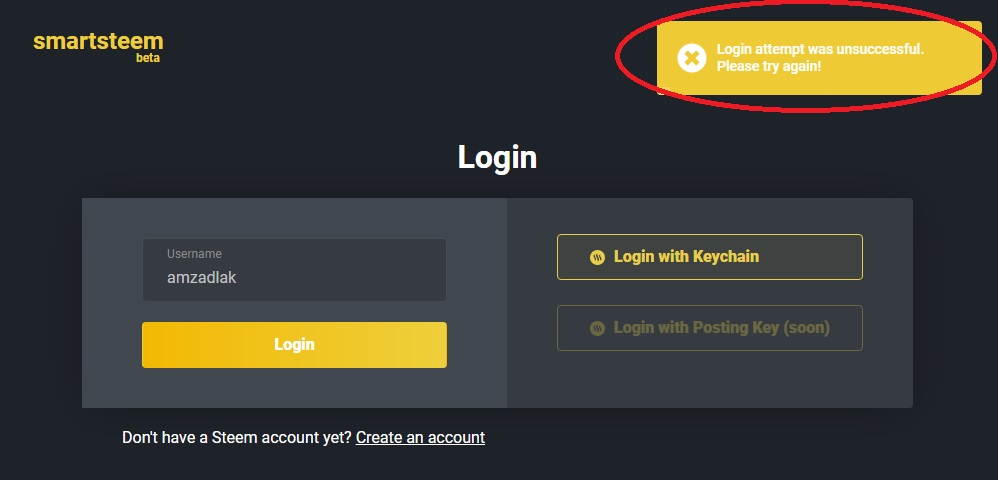
Task: Click the Login page heading
Action: (497, 157)
